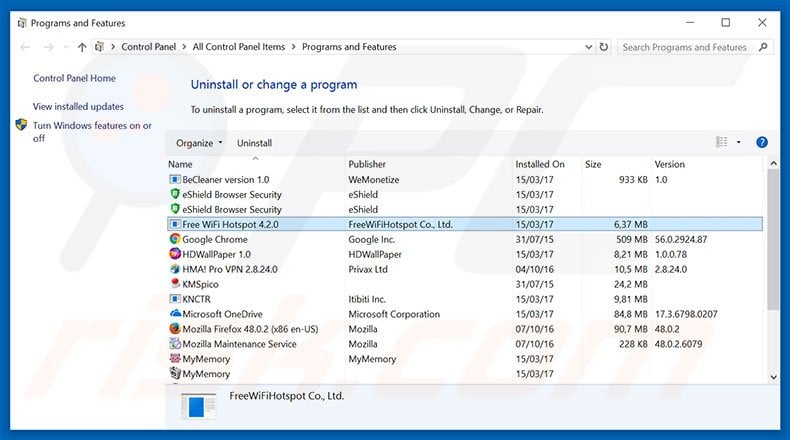The image size is (790, 440).
Task: Click the scrollbar up arrow
Action: click(773, 163)
